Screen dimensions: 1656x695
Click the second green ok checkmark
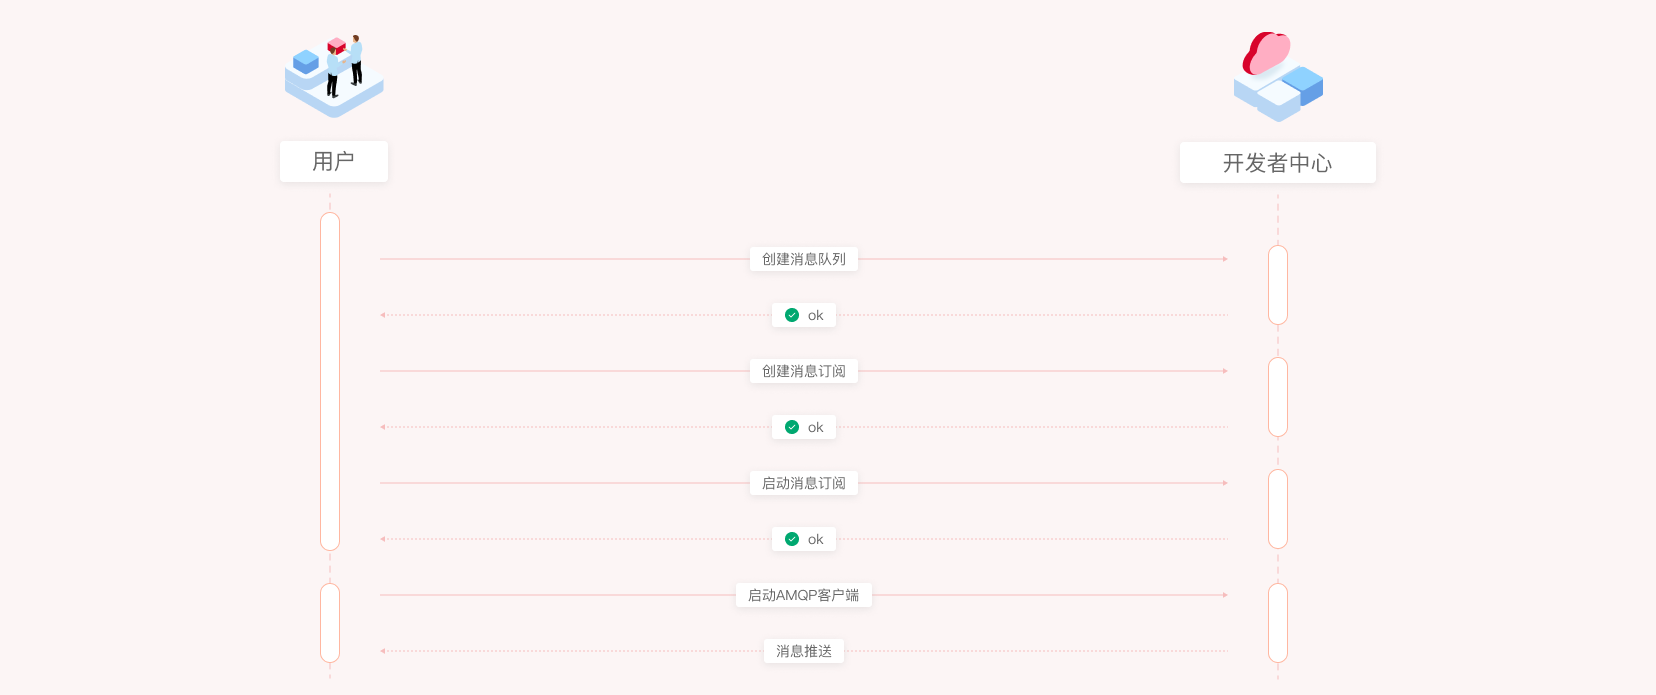(792, 427)
